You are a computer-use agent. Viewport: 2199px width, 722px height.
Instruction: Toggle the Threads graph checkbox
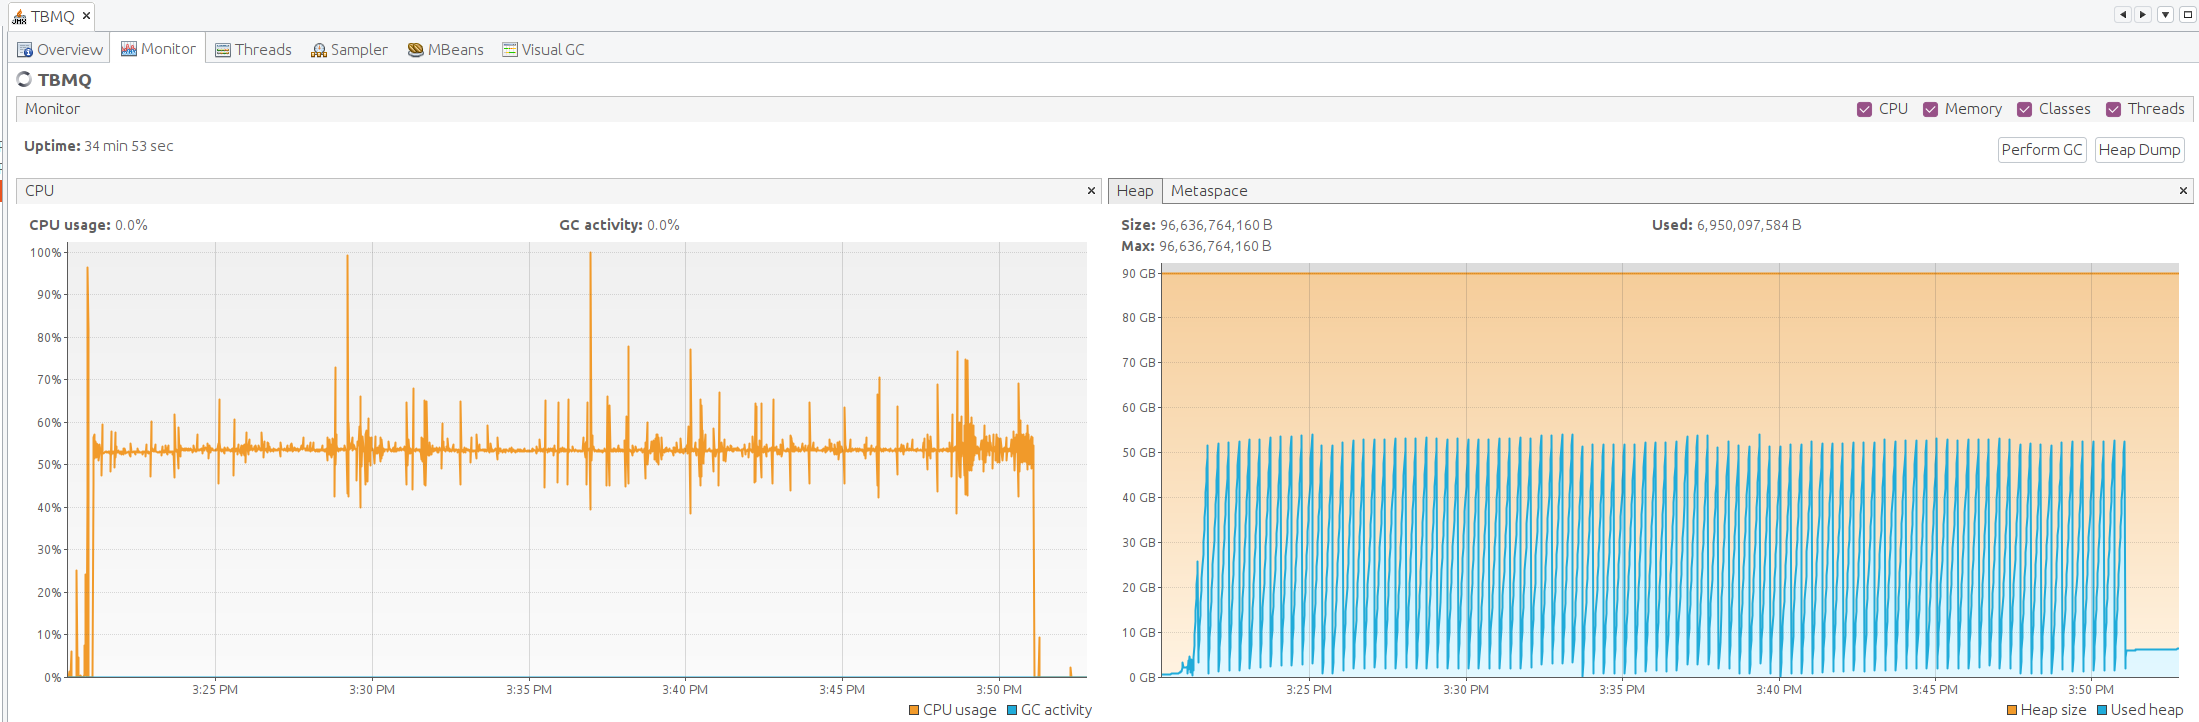2113,109
